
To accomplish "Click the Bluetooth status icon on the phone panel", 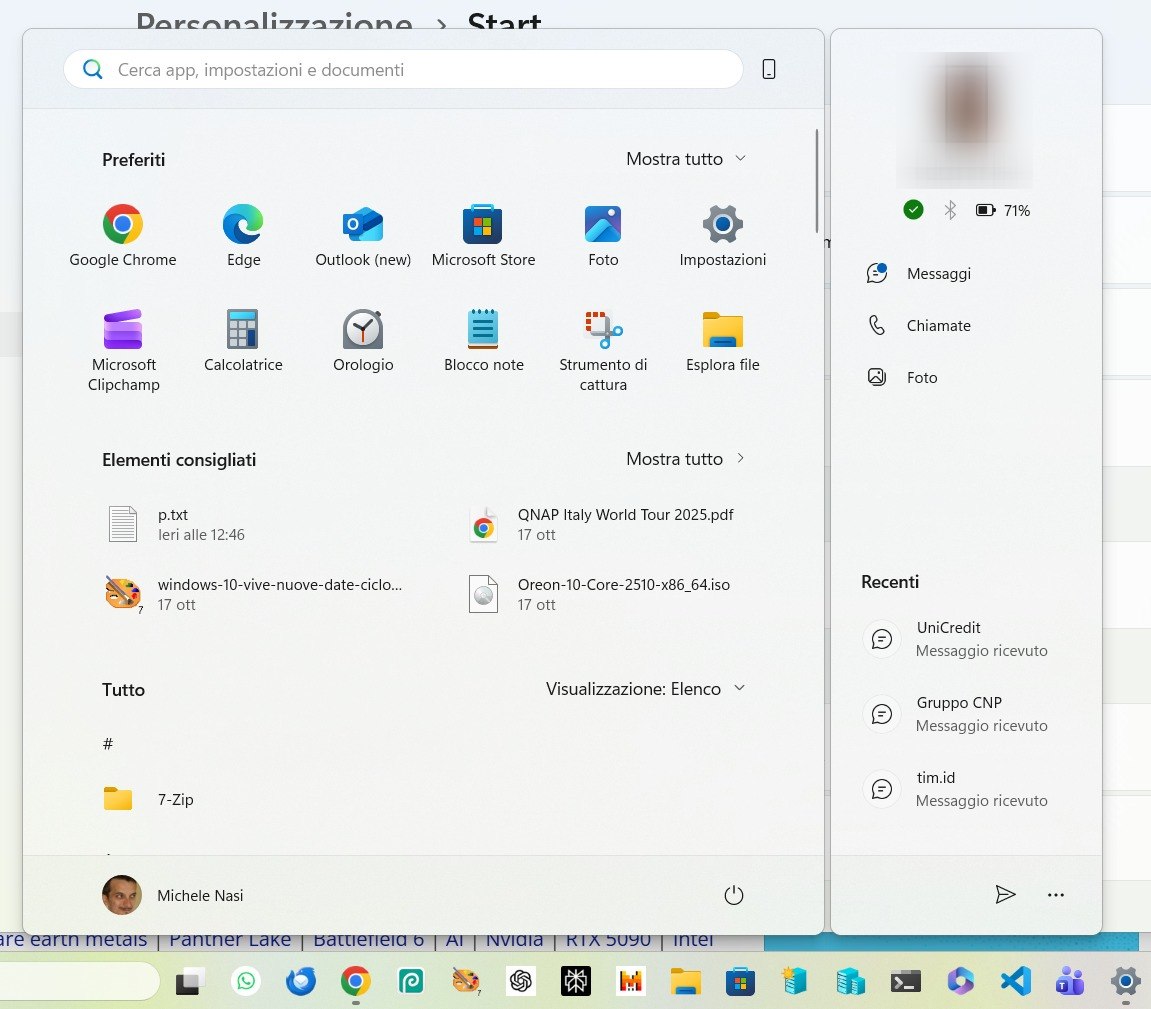I will click(x=950, y=210).
